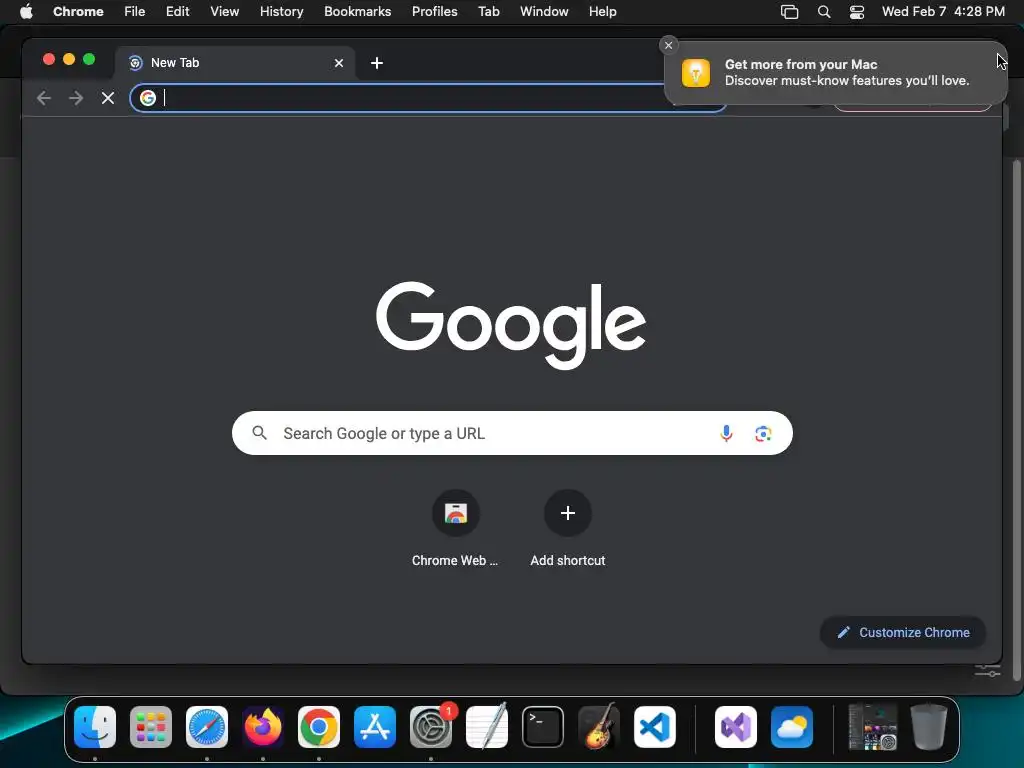Viewport: 1024px width, 768px height.
Task: Open the minimized window thumbnail in Dock
Action: [x=872, y=727]
